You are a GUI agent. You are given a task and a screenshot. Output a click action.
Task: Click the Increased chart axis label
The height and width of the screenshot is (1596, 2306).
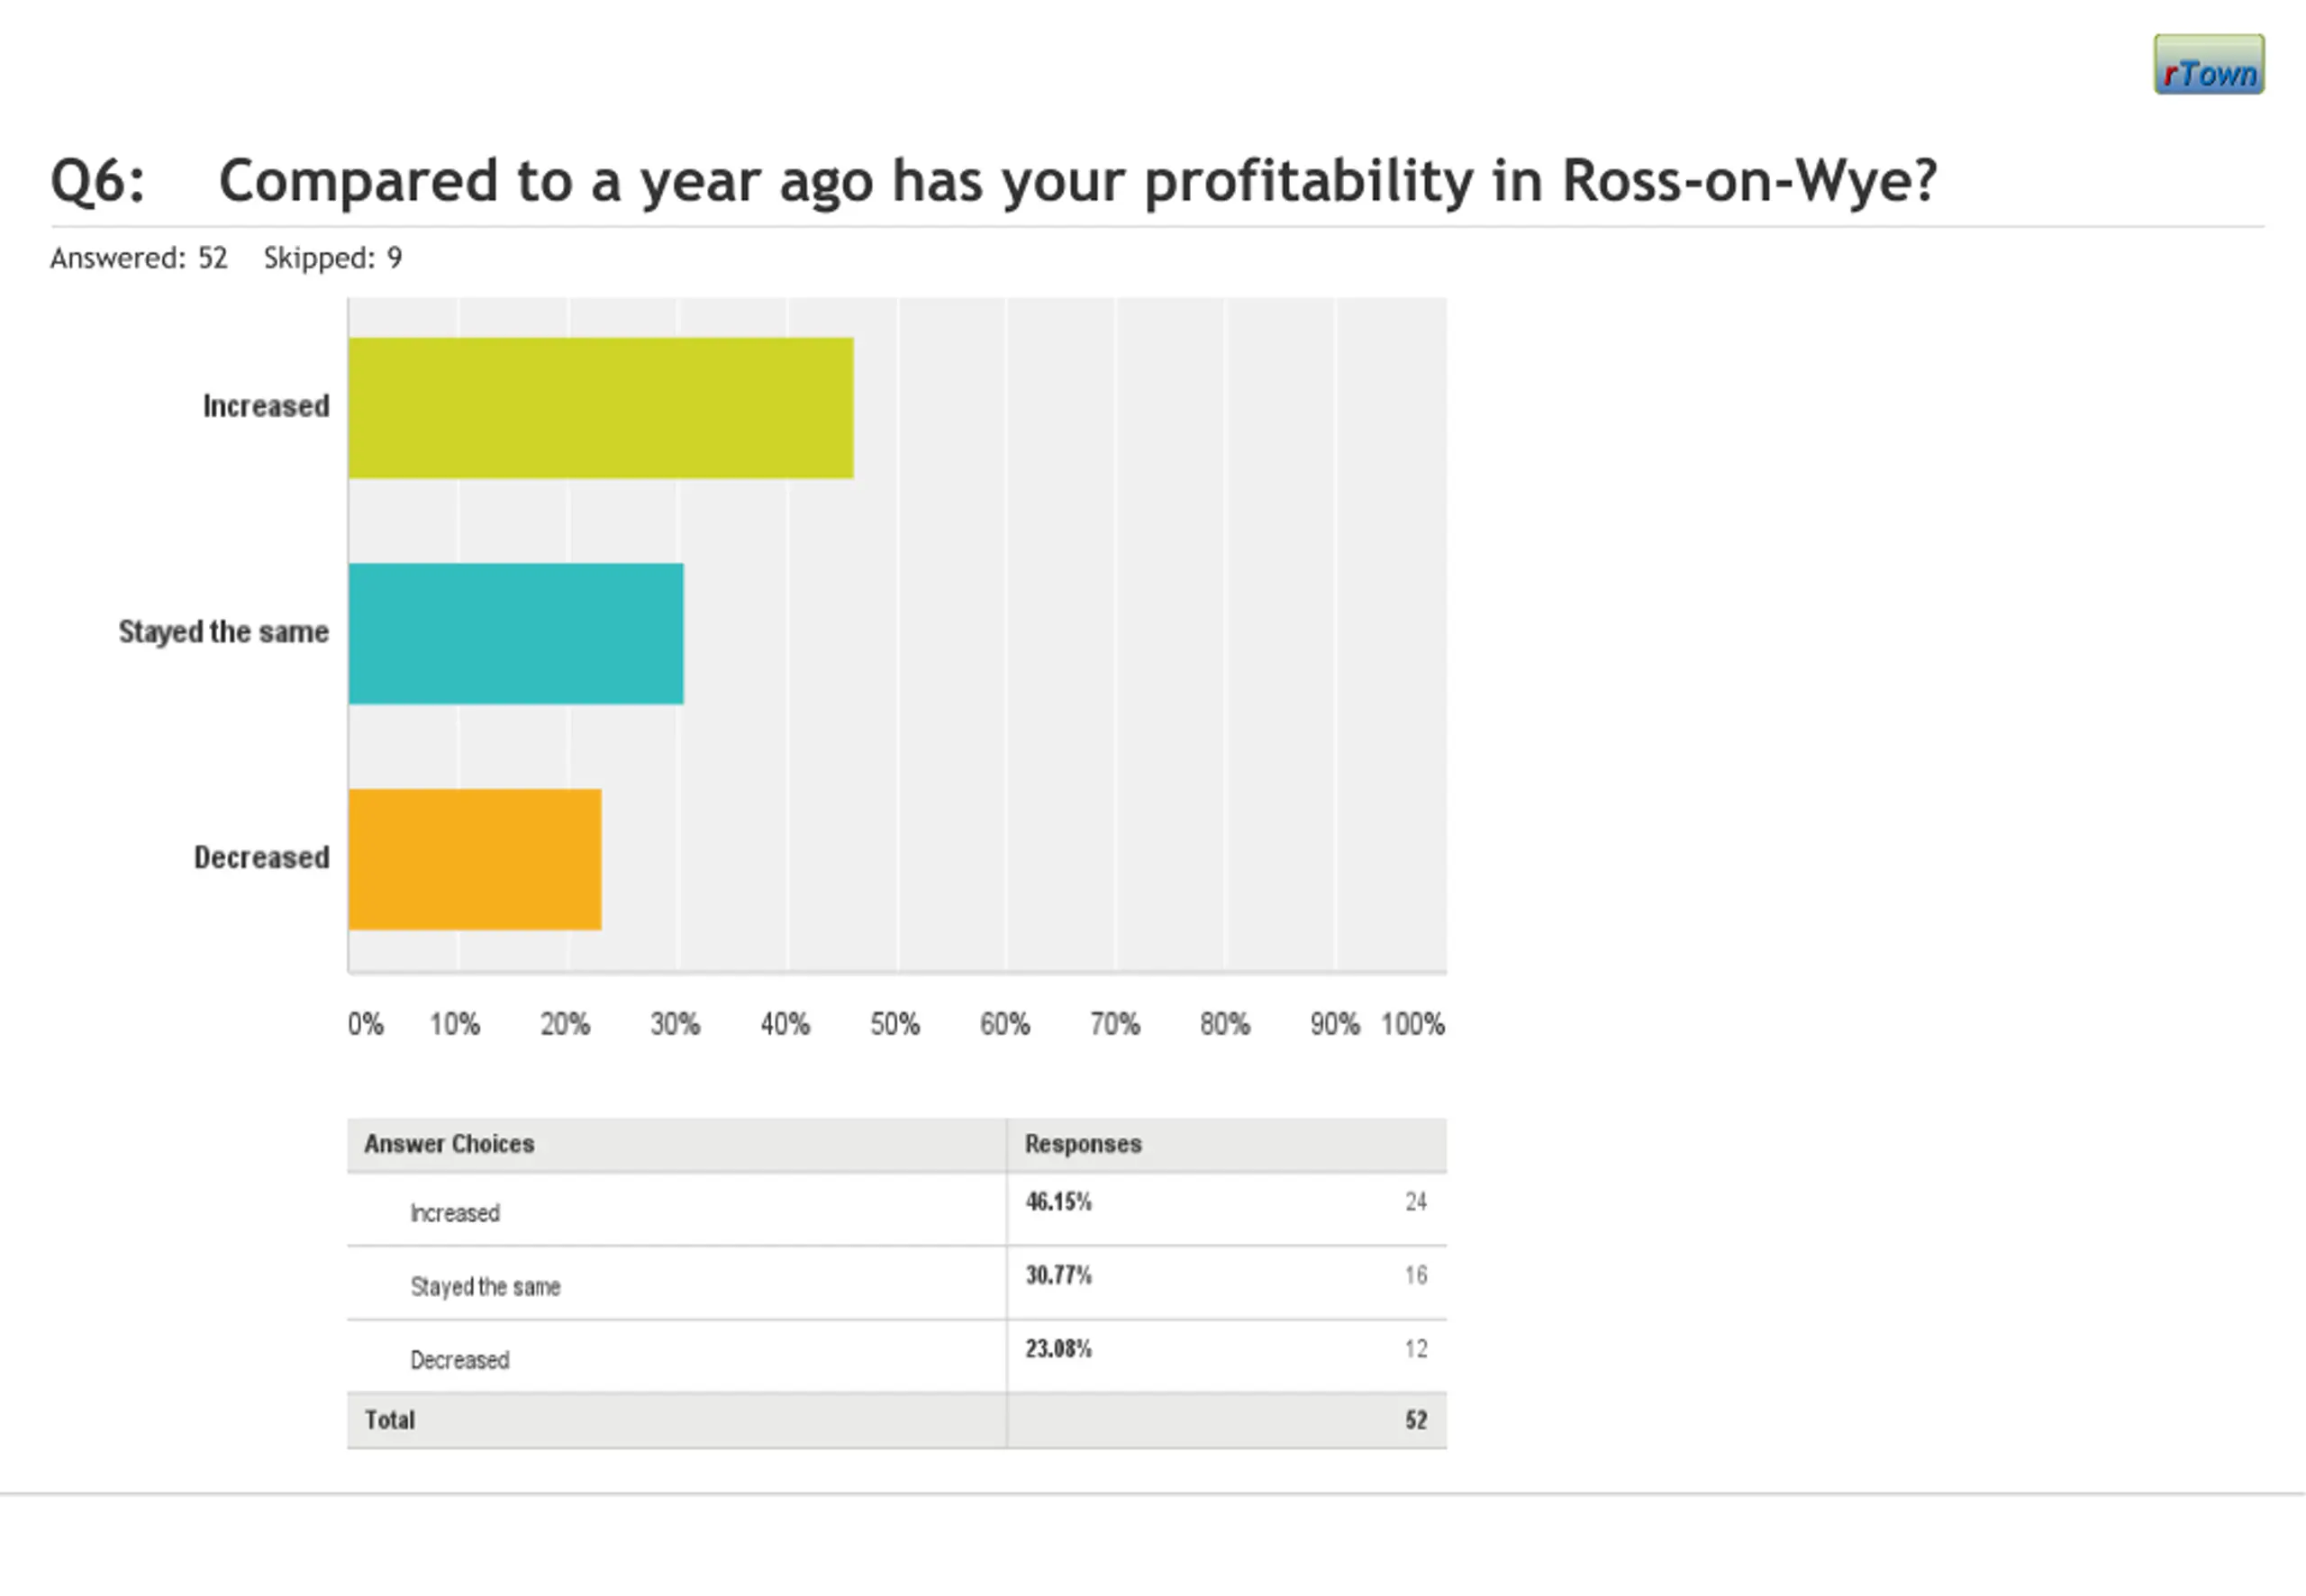coord(266,406)
